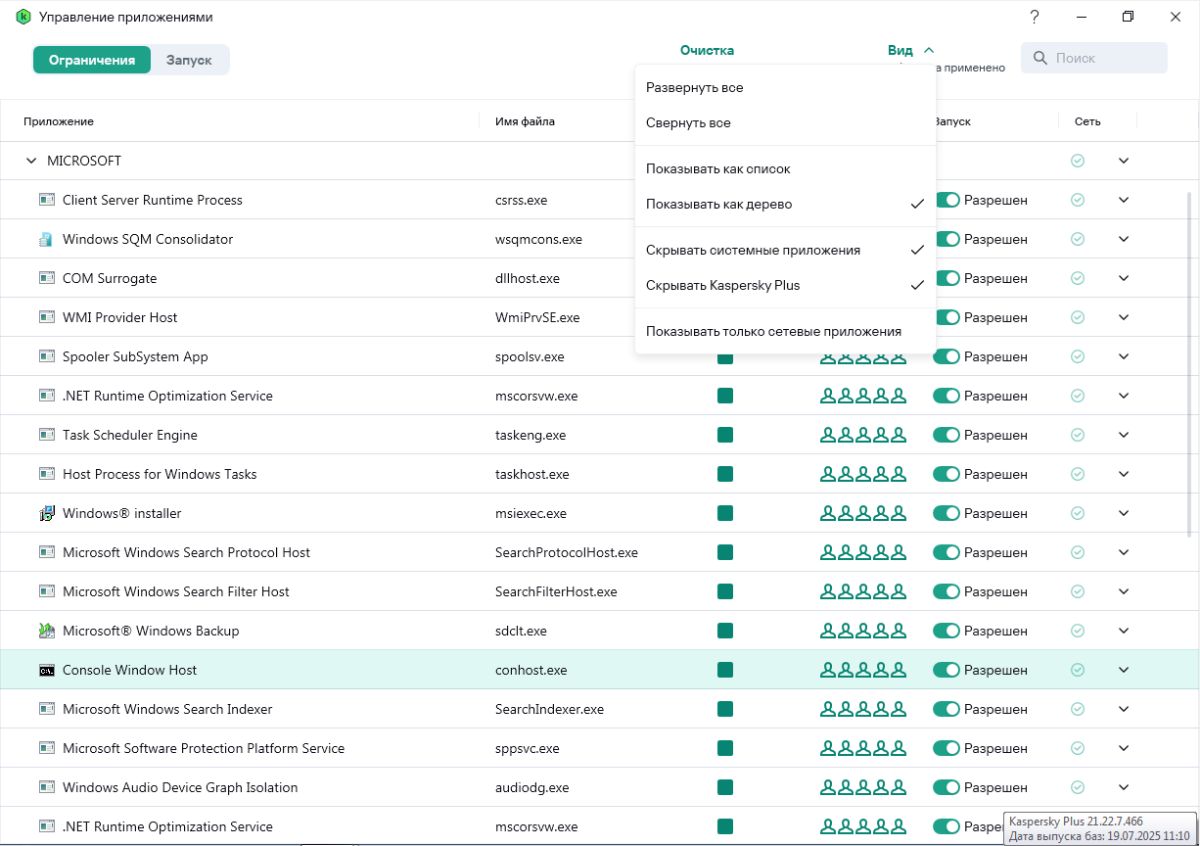The image size is (1200, 846).
Task: Expand the row chevron for Console Window Host
Action: tap(1123, 670)
